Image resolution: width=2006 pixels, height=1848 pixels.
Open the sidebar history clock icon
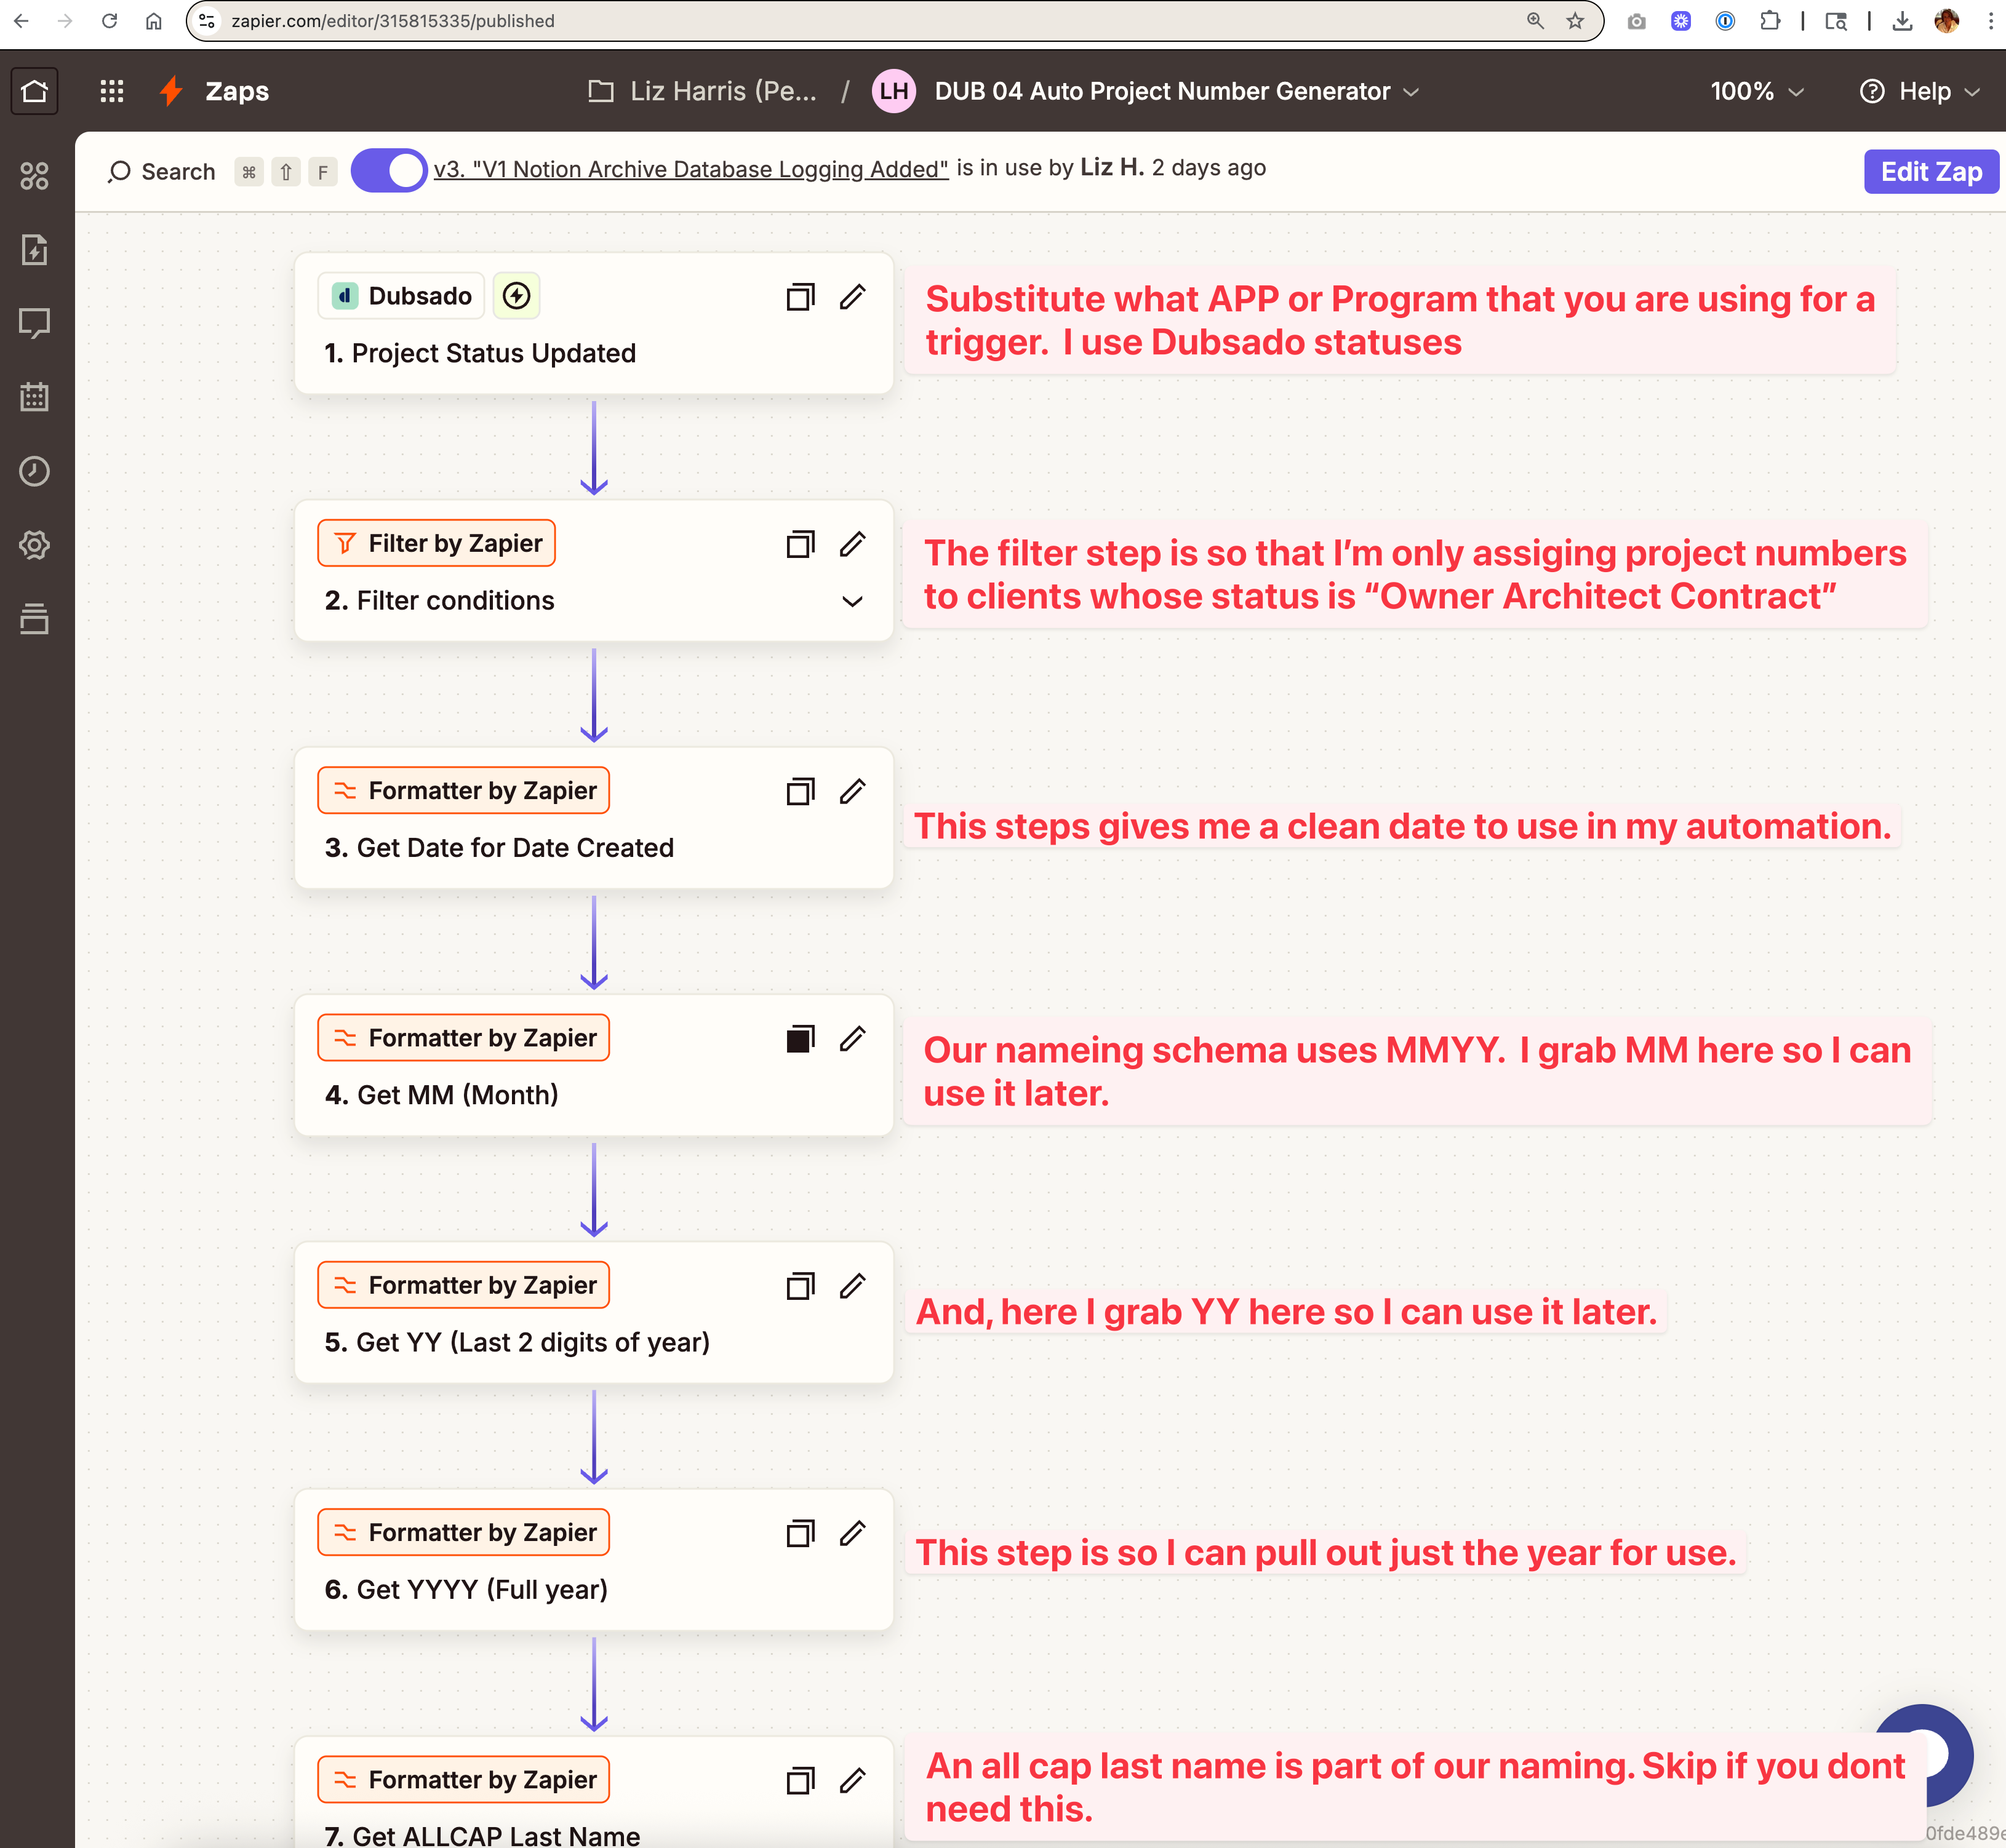(35, 471)
